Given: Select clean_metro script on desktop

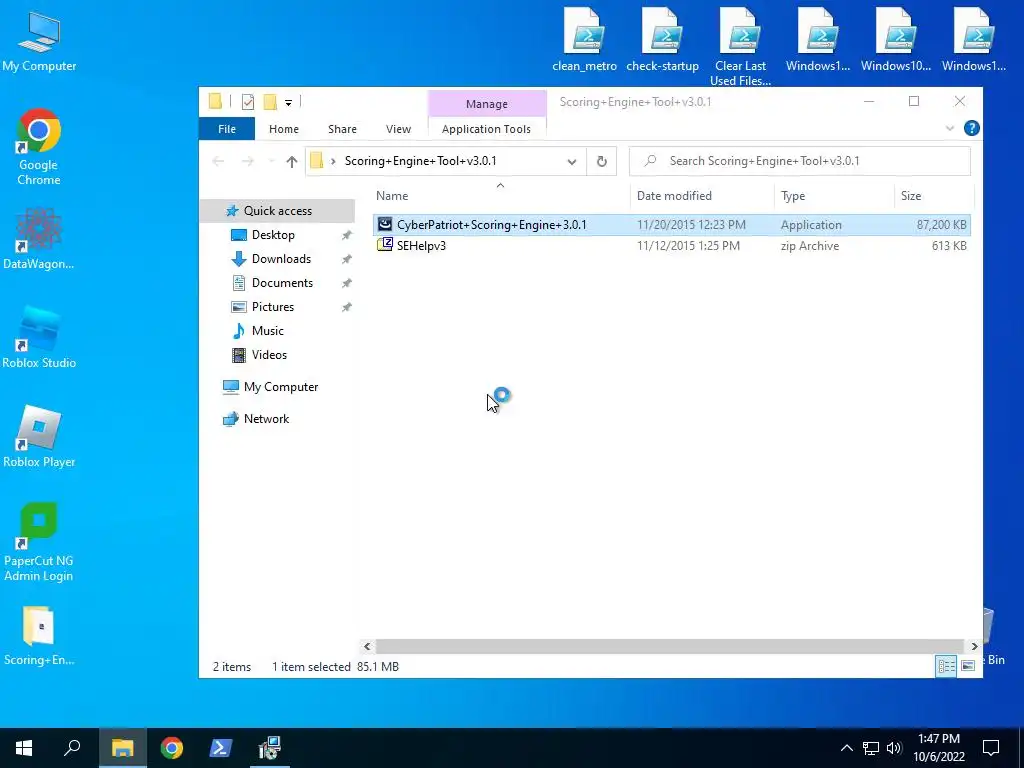Looking at the screenshot, I should click(584, 40).
